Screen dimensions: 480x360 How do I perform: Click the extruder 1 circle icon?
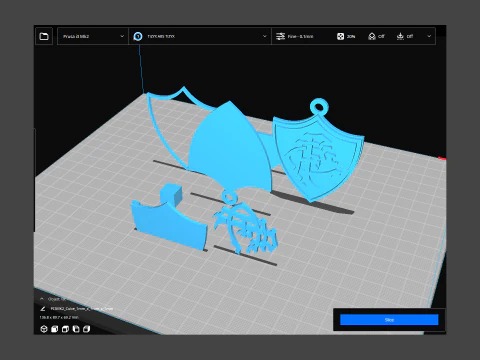point(138,36)
